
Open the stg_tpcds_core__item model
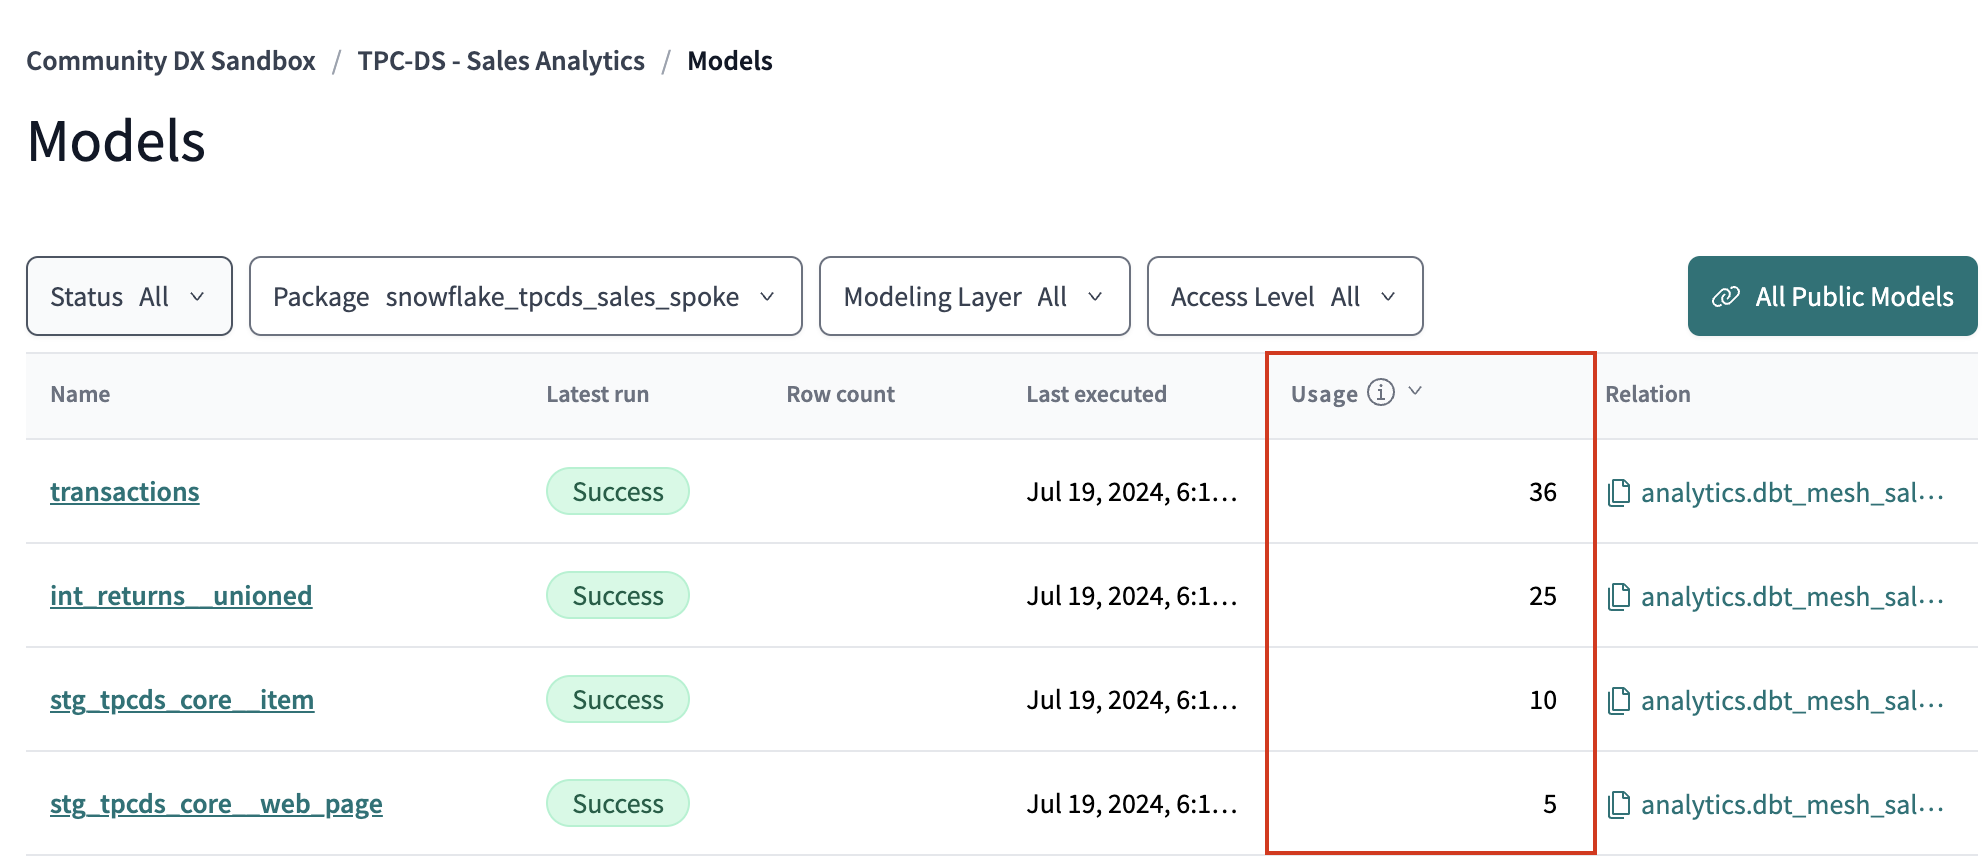coord(182,700)
